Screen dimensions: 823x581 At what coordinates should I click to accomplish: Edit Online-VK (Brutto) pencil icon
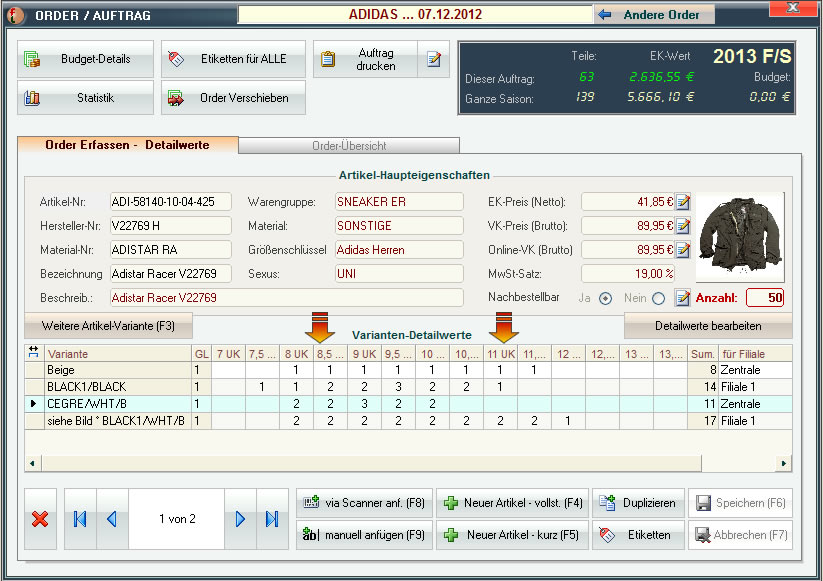click(x=683, y=250)
